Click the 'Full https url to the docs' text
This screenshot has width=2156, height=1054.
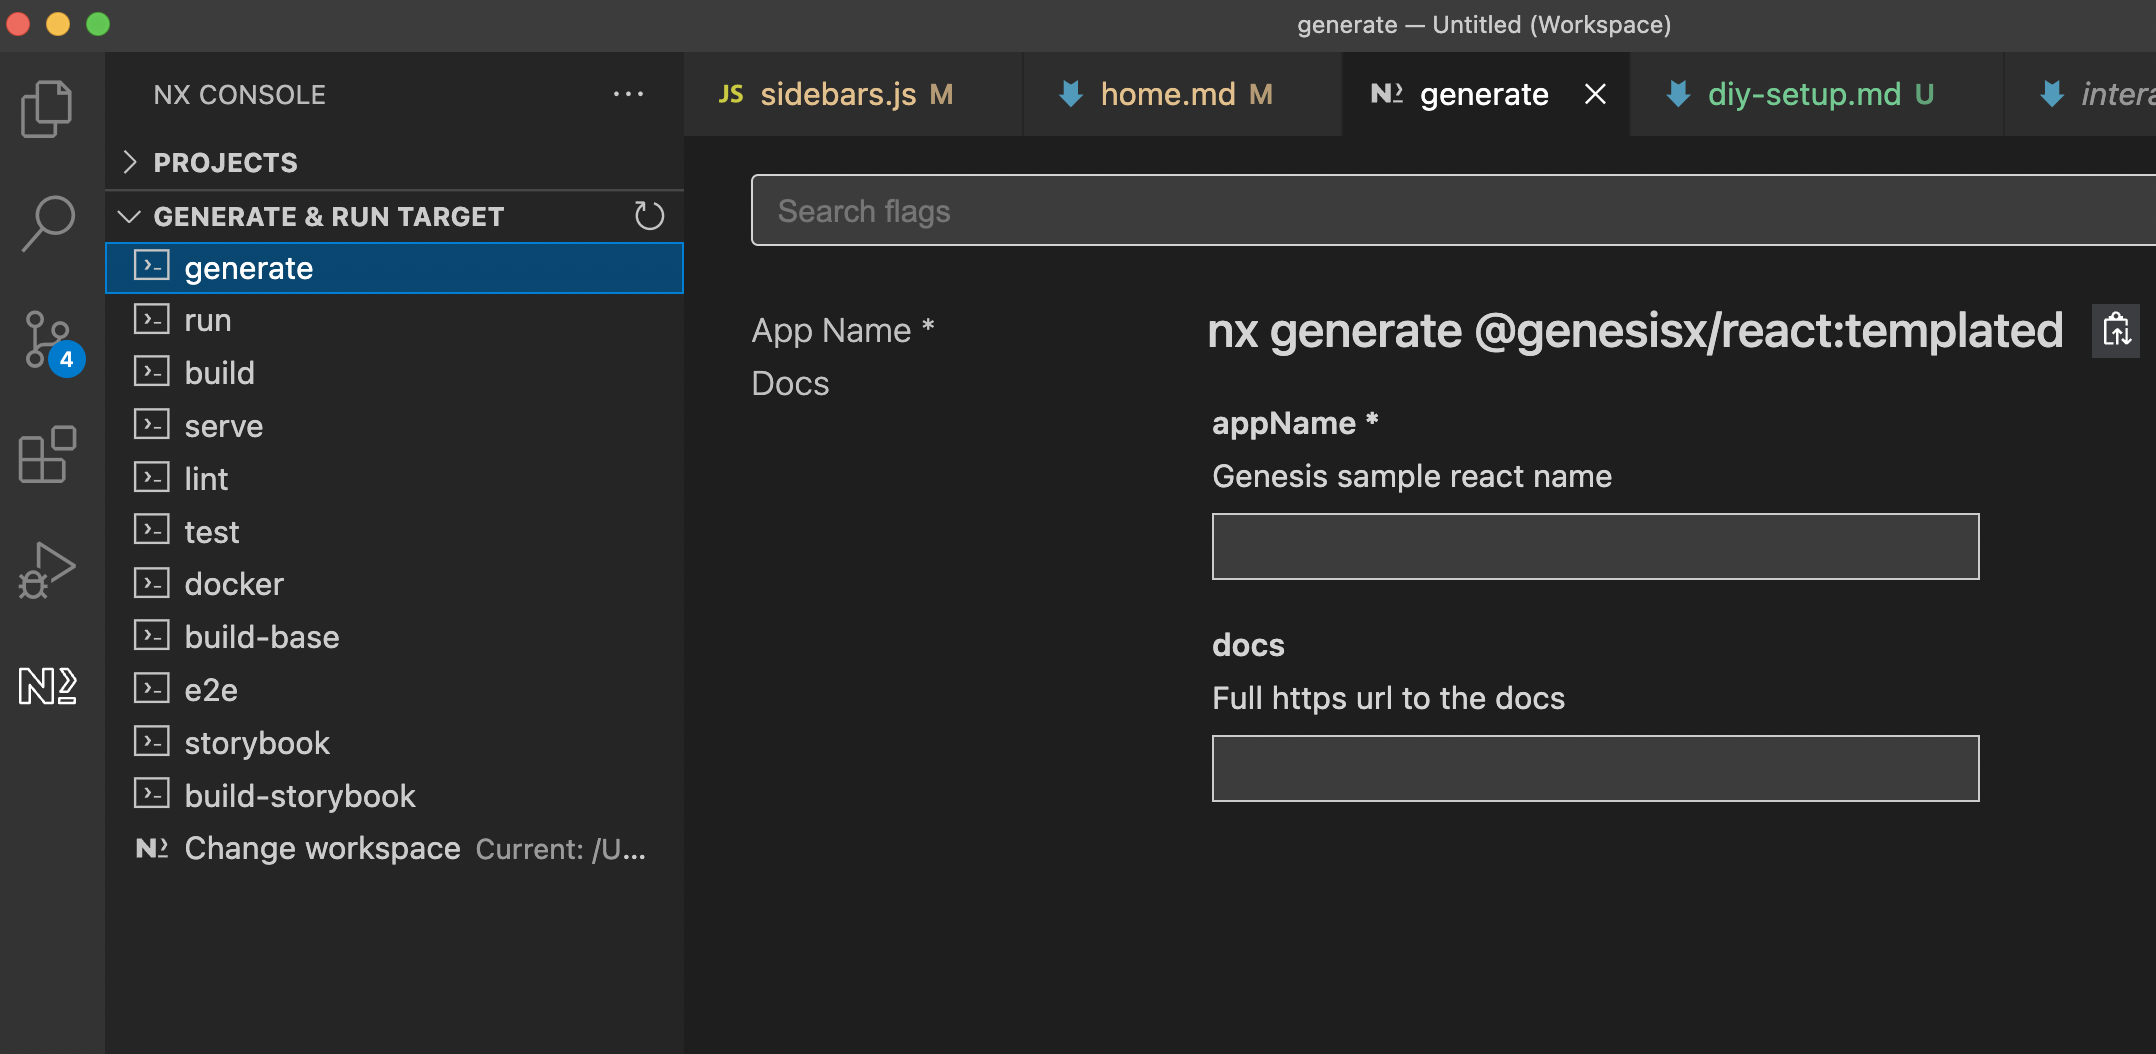pyautogui.click(x=1388, y=698)
